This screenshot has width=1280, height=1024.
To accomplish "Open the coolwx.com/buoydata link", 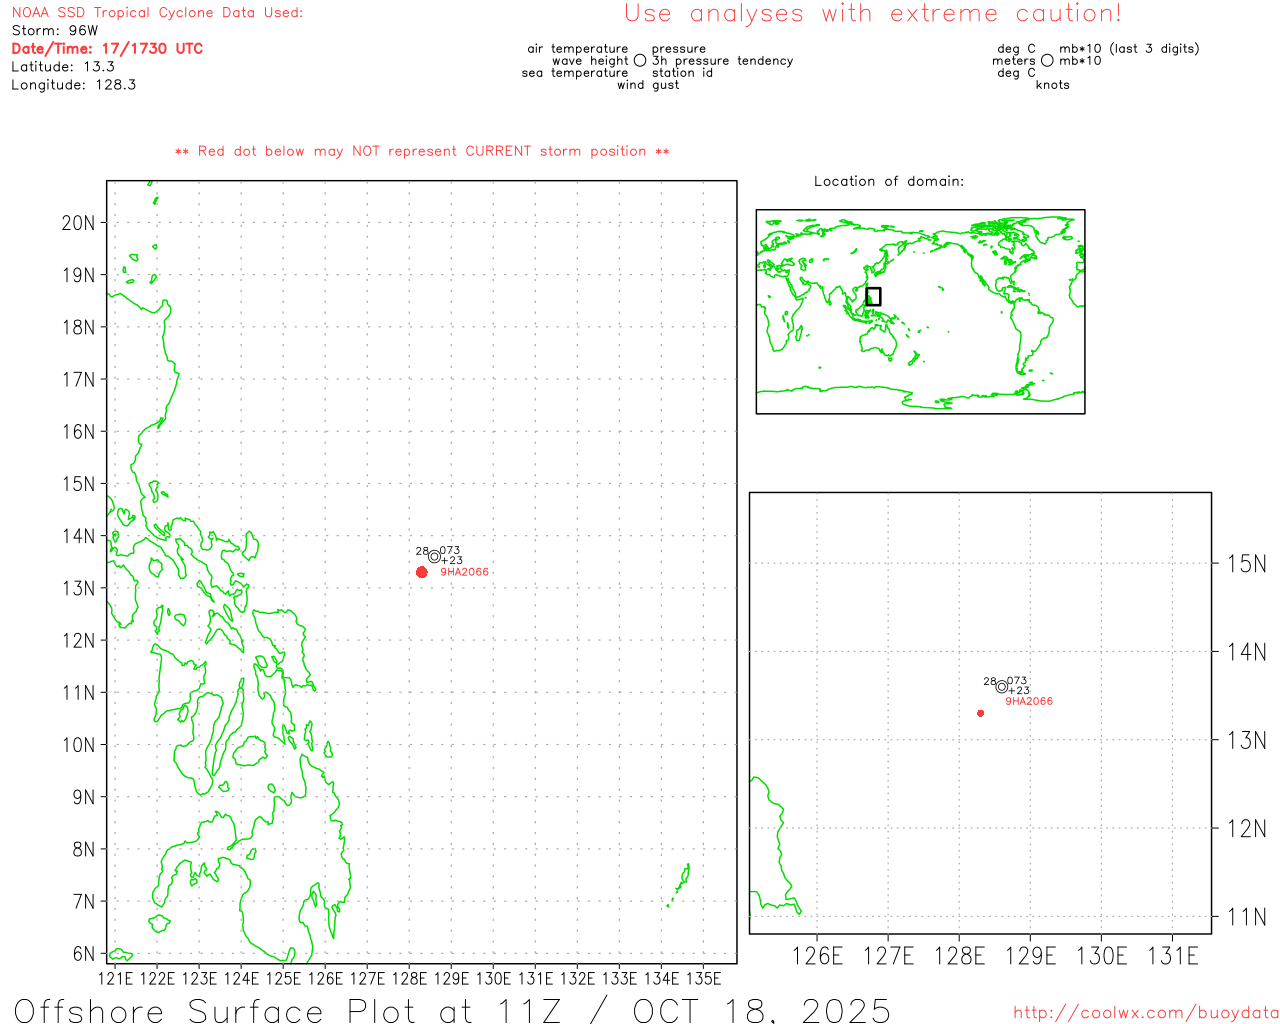I will pyautogui.click(x=1145, y=1013).
